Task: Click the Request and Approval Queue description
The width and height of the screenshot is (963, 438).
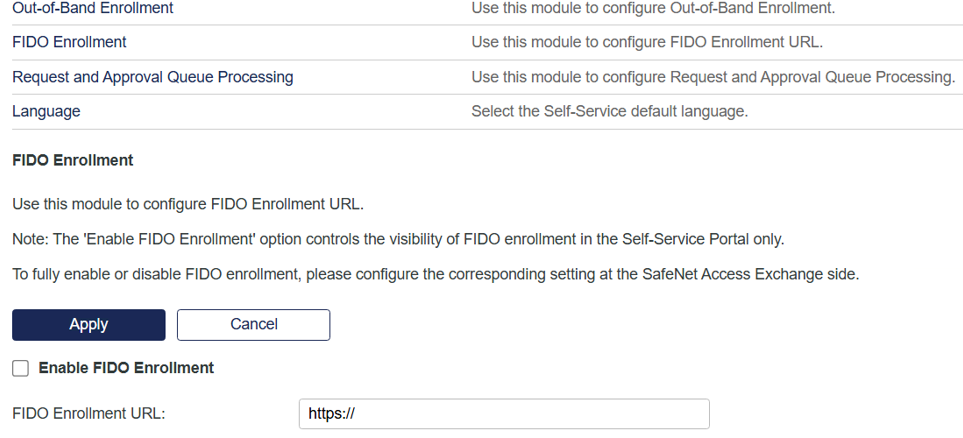Action: point(712,77)
